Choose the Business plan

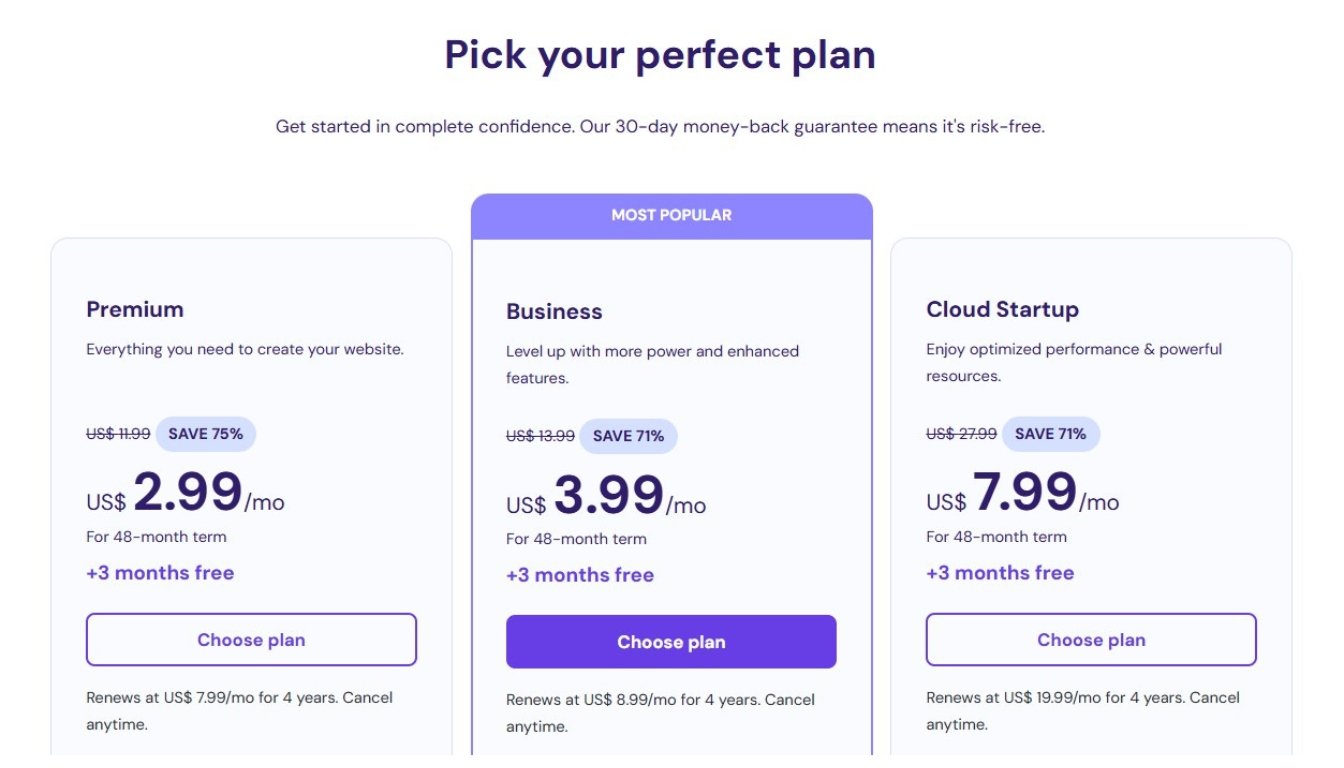pos(671,642)
